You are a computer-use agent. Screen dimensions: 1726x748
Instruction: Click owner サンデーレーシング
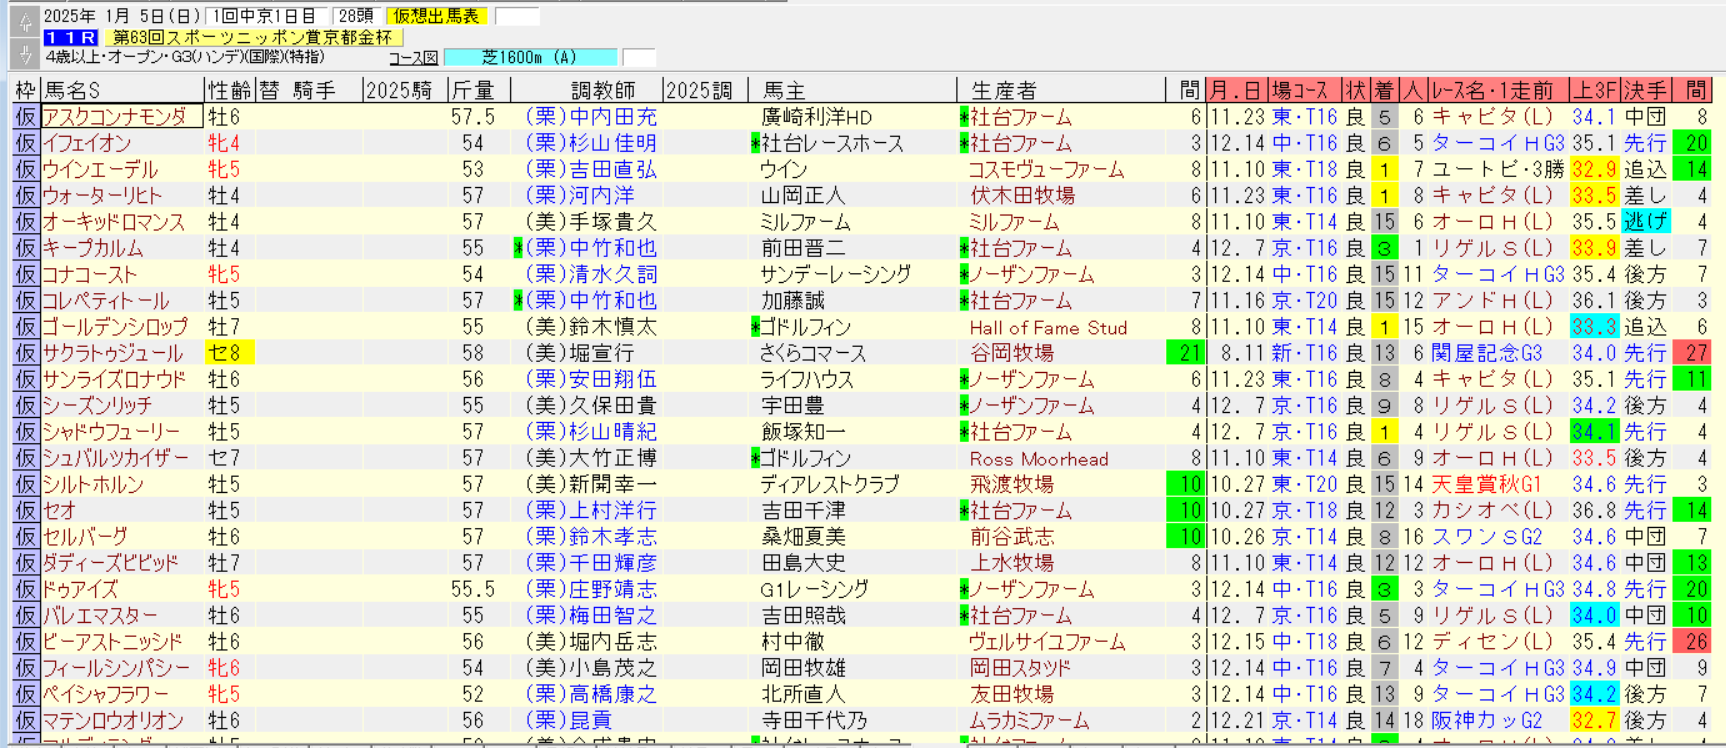836,274
